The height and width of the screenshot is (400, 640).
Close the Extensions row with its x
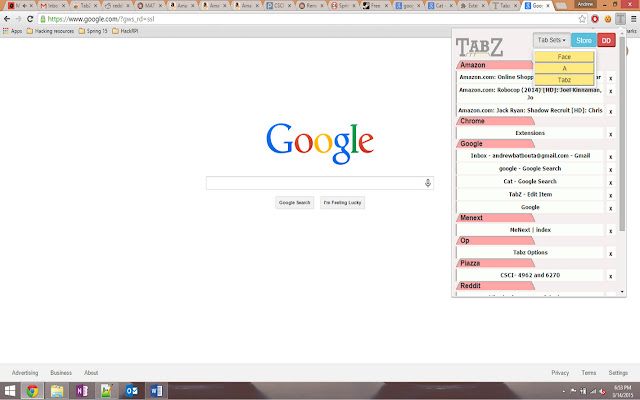[611, 134]
